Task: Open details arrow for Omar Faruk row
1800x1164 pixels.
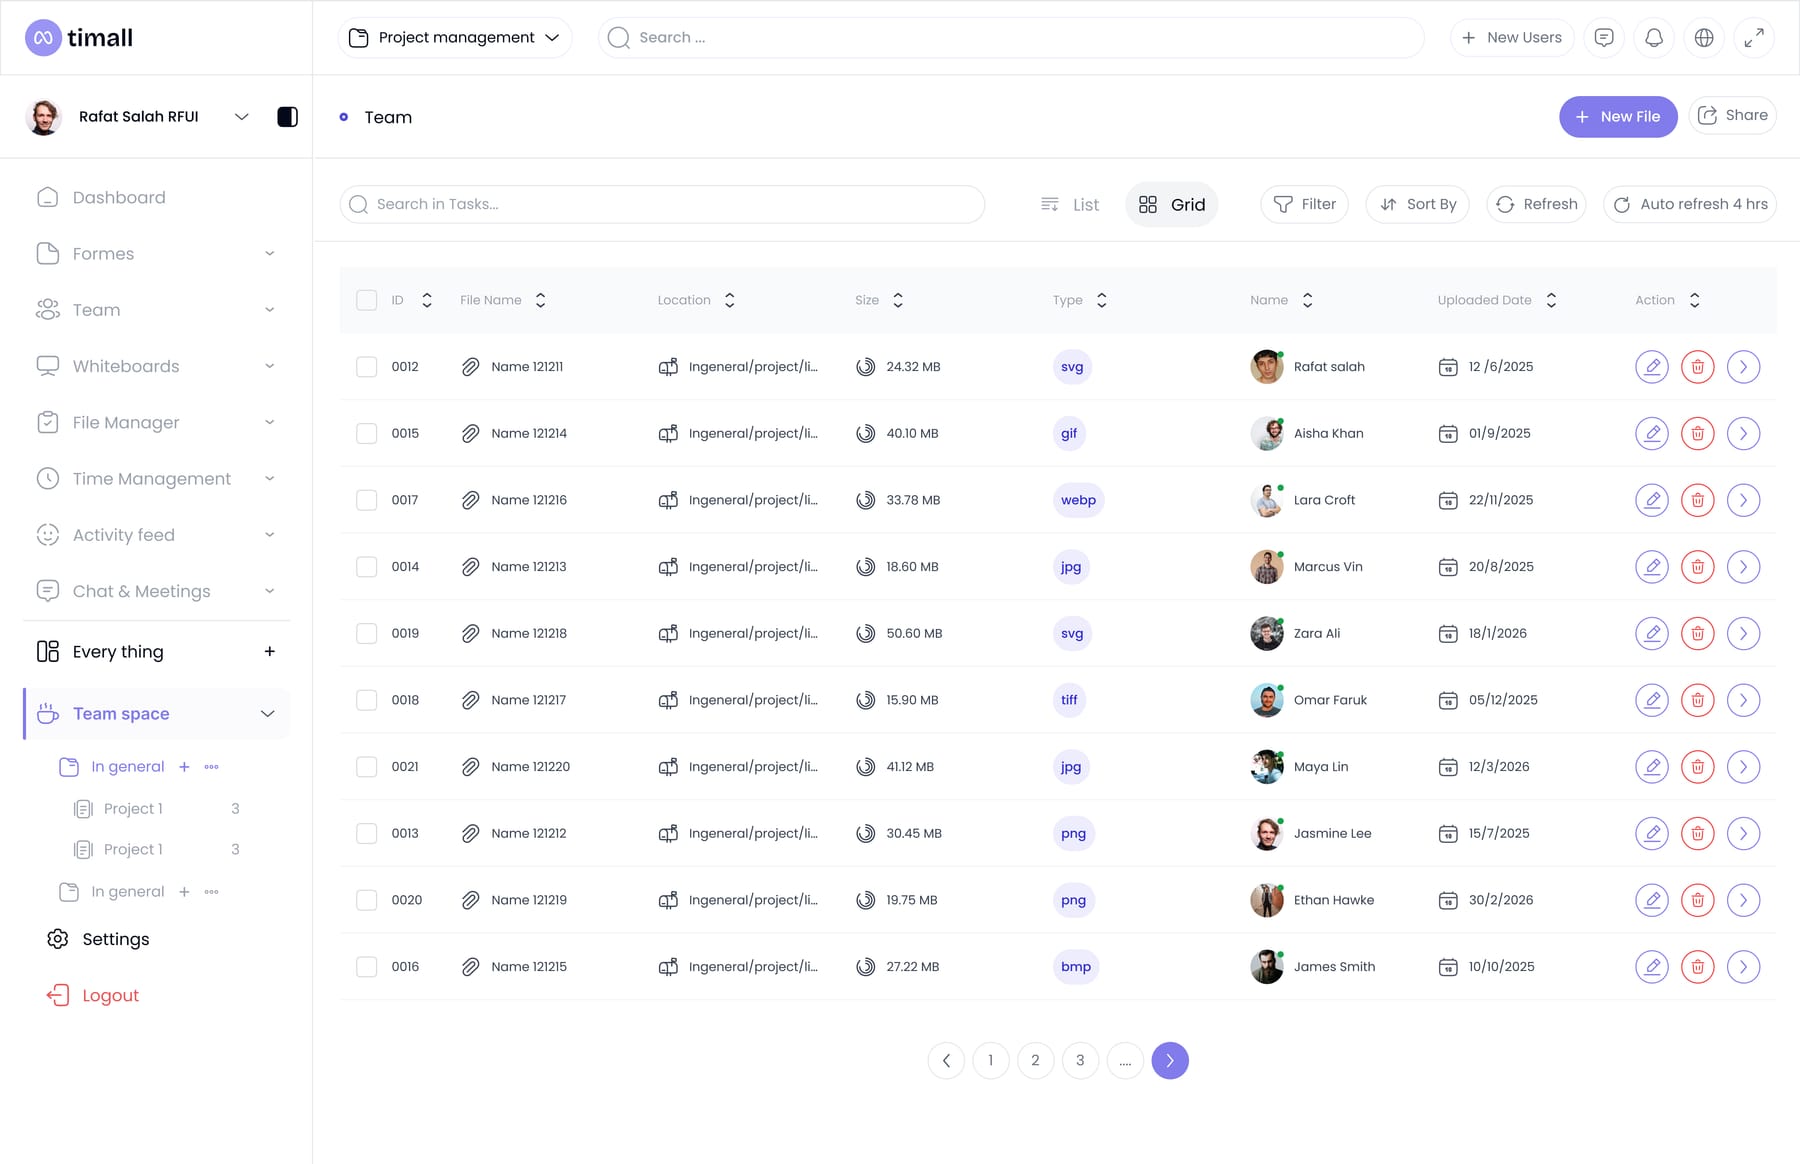Action: point(1743,700)
